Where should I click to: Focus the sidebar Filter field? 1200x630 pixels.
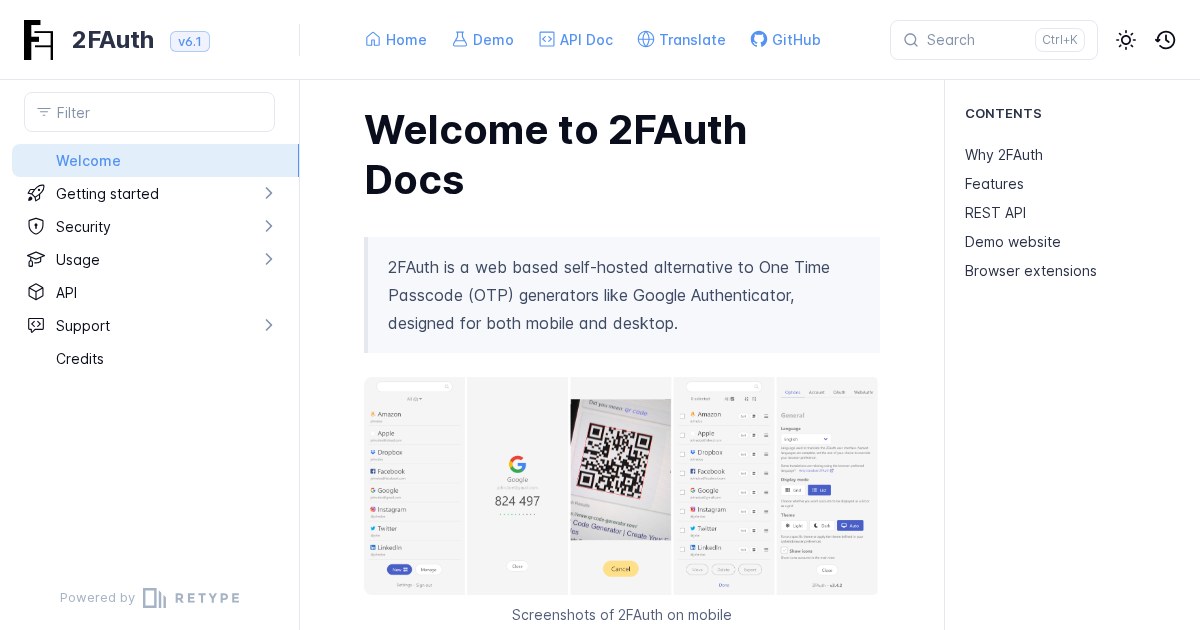pos(149,112)
